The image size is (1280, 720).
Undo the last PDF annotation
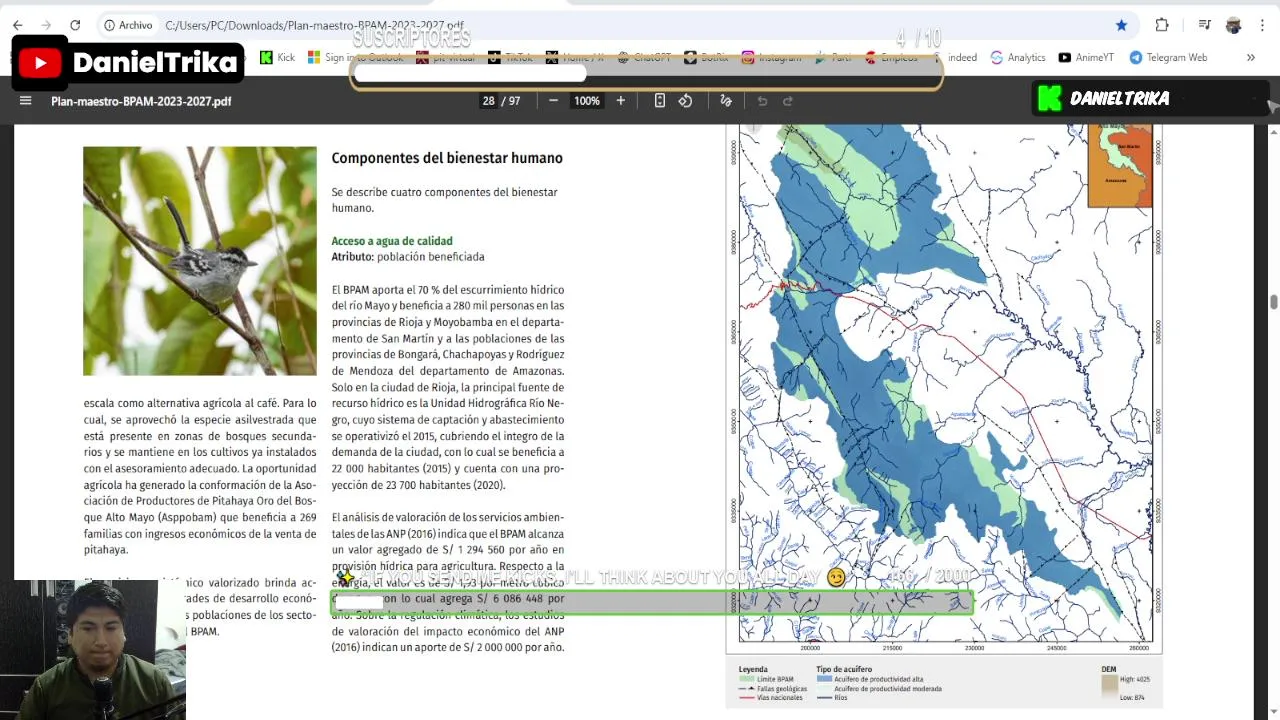tap(762, 101)
